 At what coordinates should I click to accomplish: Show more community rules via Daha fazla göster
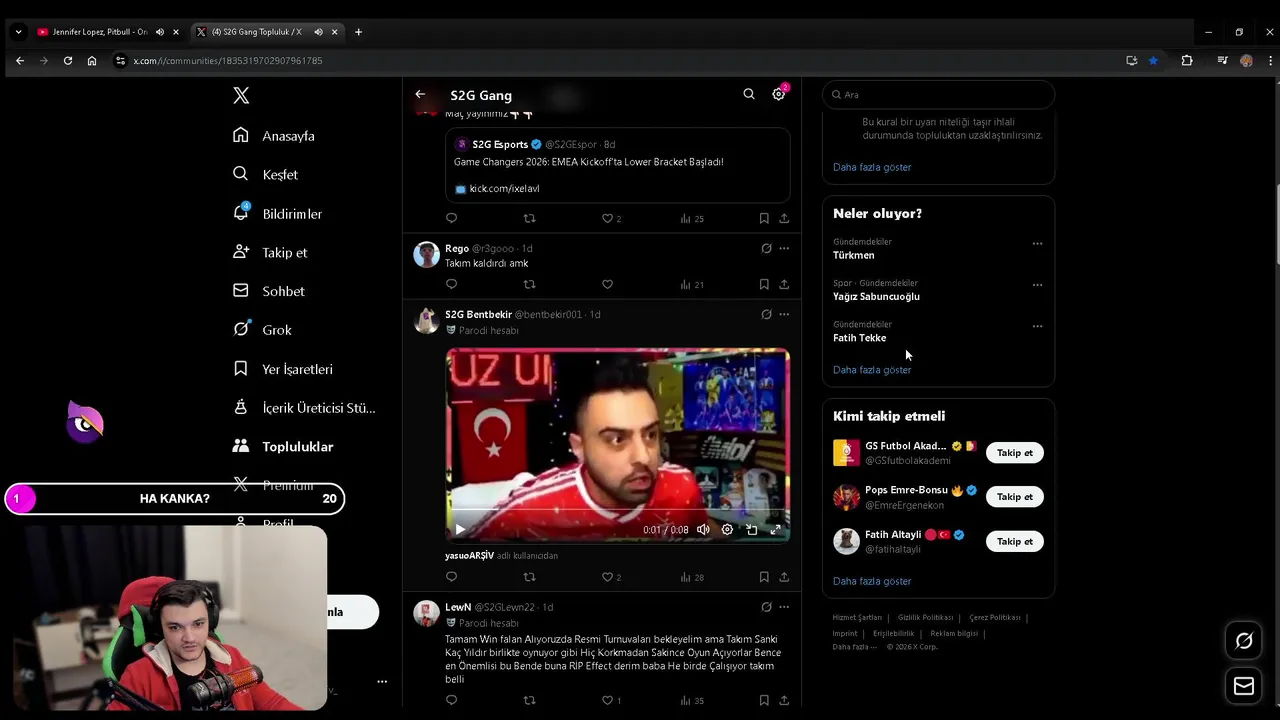tap(872, 167)
